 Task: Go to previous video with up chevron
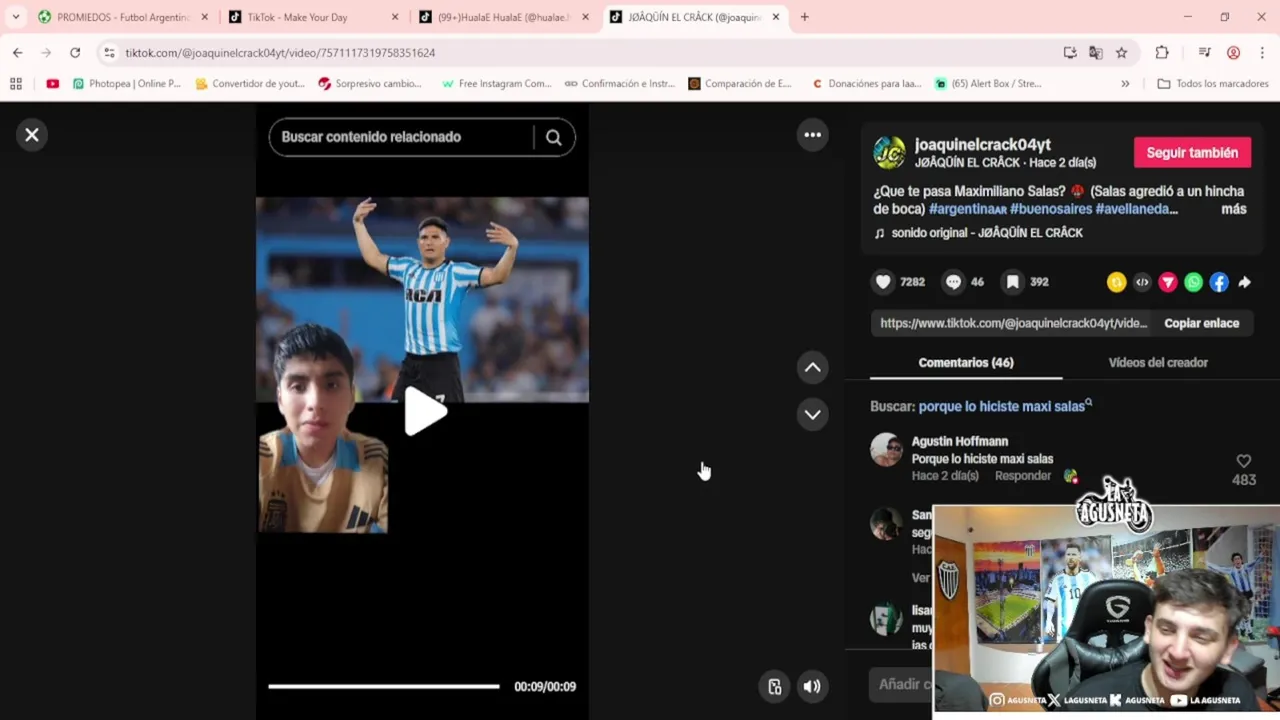pyautogui.click(x=813, y=368)
